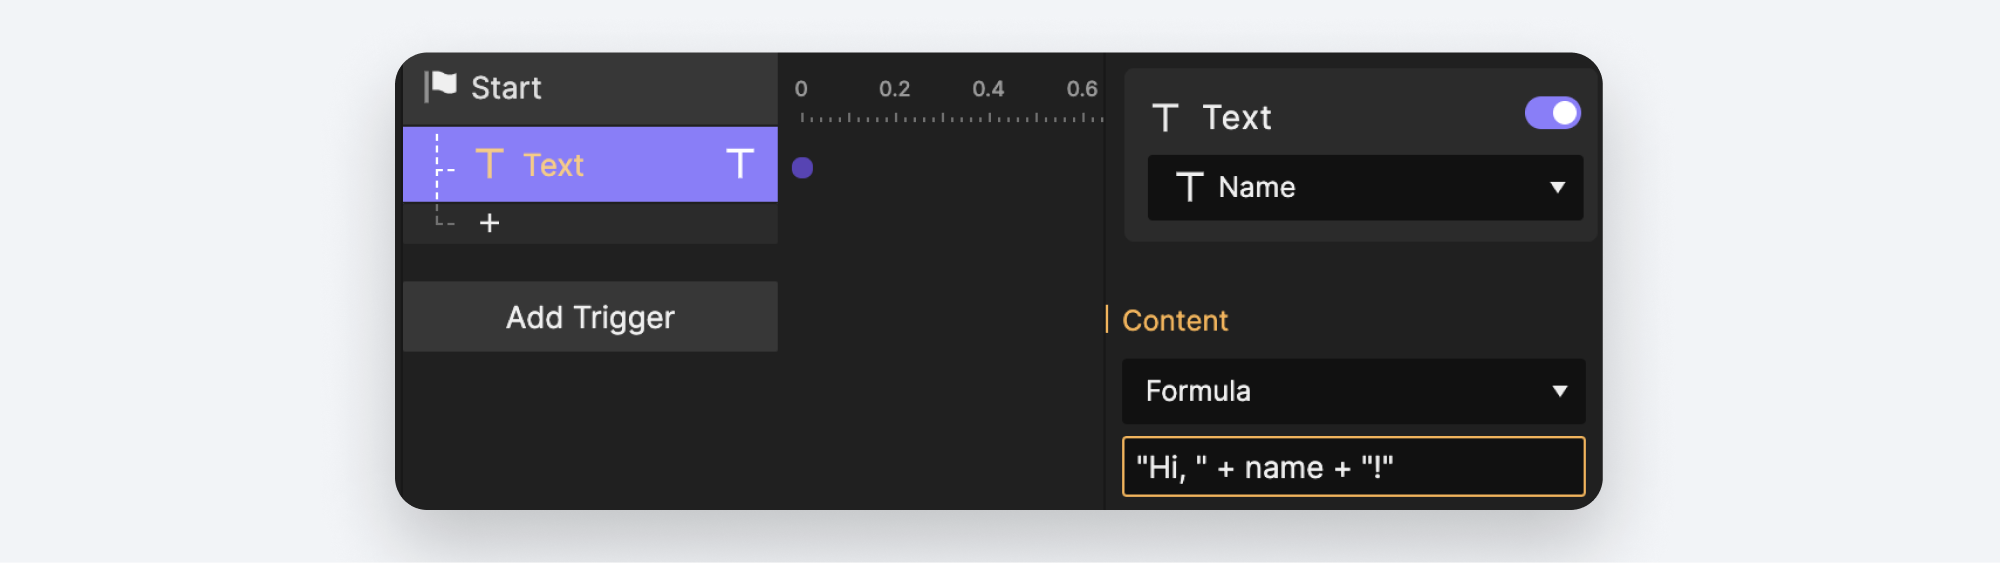Open the Formula content type dropdown
Viewport: 2001px width, 563px height.
pos(1352,391)
